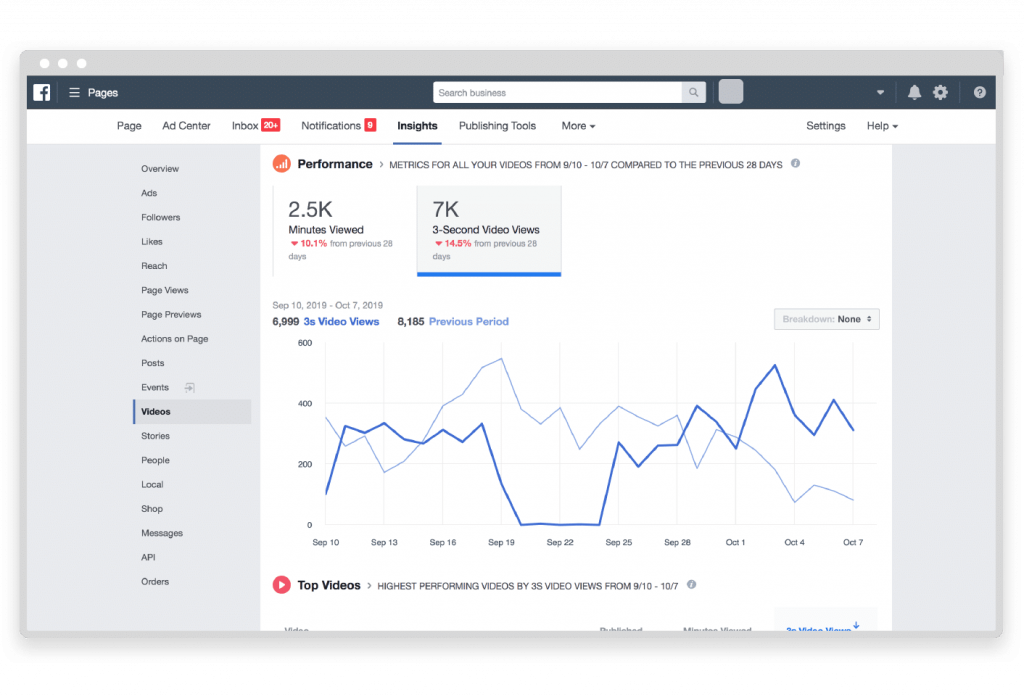Click the Facebook logo

tap(41, 91)
